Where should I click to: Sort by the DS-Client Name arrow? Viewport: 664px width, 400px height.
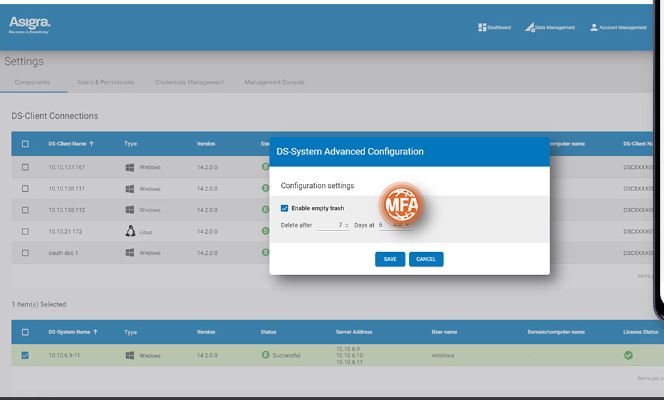click(91, 144)
